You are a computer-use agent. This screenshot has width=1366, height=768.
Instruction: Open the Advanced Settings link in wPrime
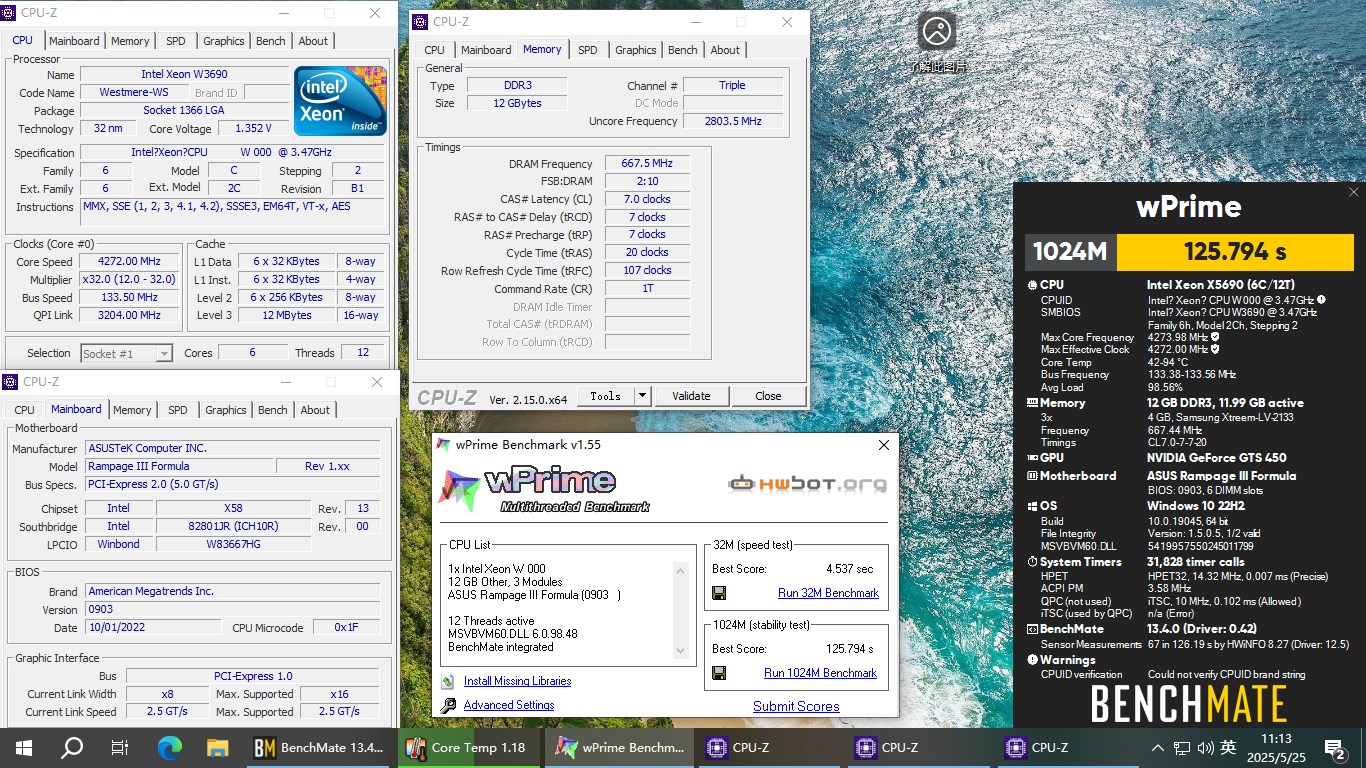click(509, 705)
